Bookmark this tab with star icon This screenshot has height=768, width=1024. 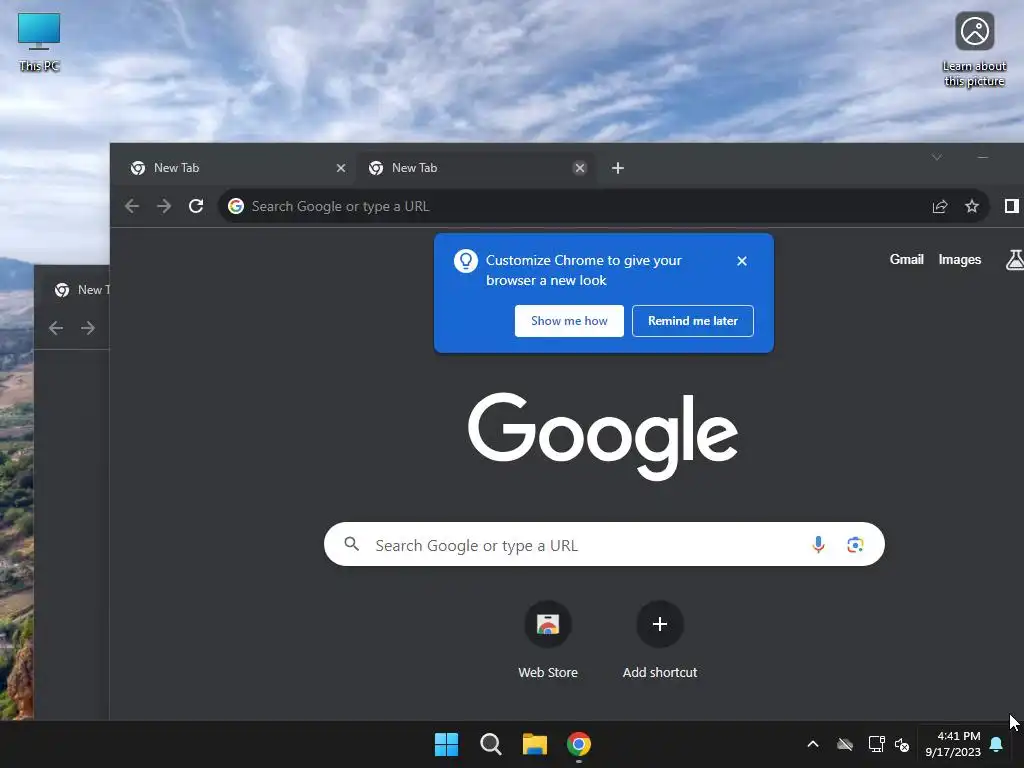pyautogui.click(x=972, y=206)
